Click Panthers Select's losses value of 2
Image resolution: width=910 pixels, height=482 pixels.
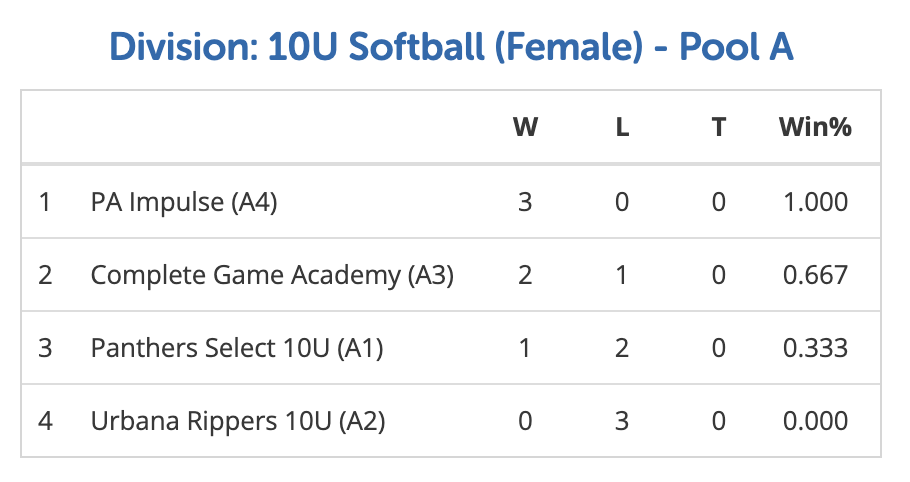(x=622, y=348)
